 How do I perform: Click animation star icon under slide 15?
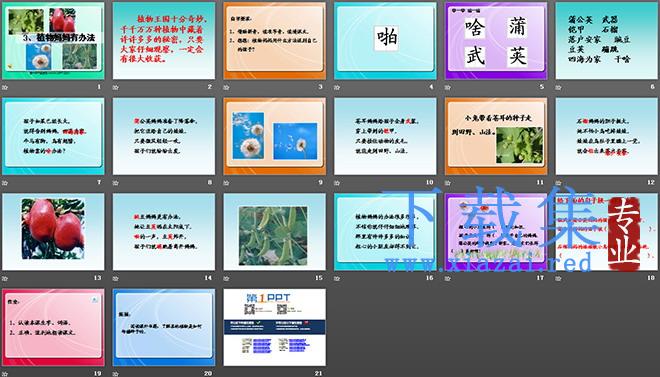[226, 279]
